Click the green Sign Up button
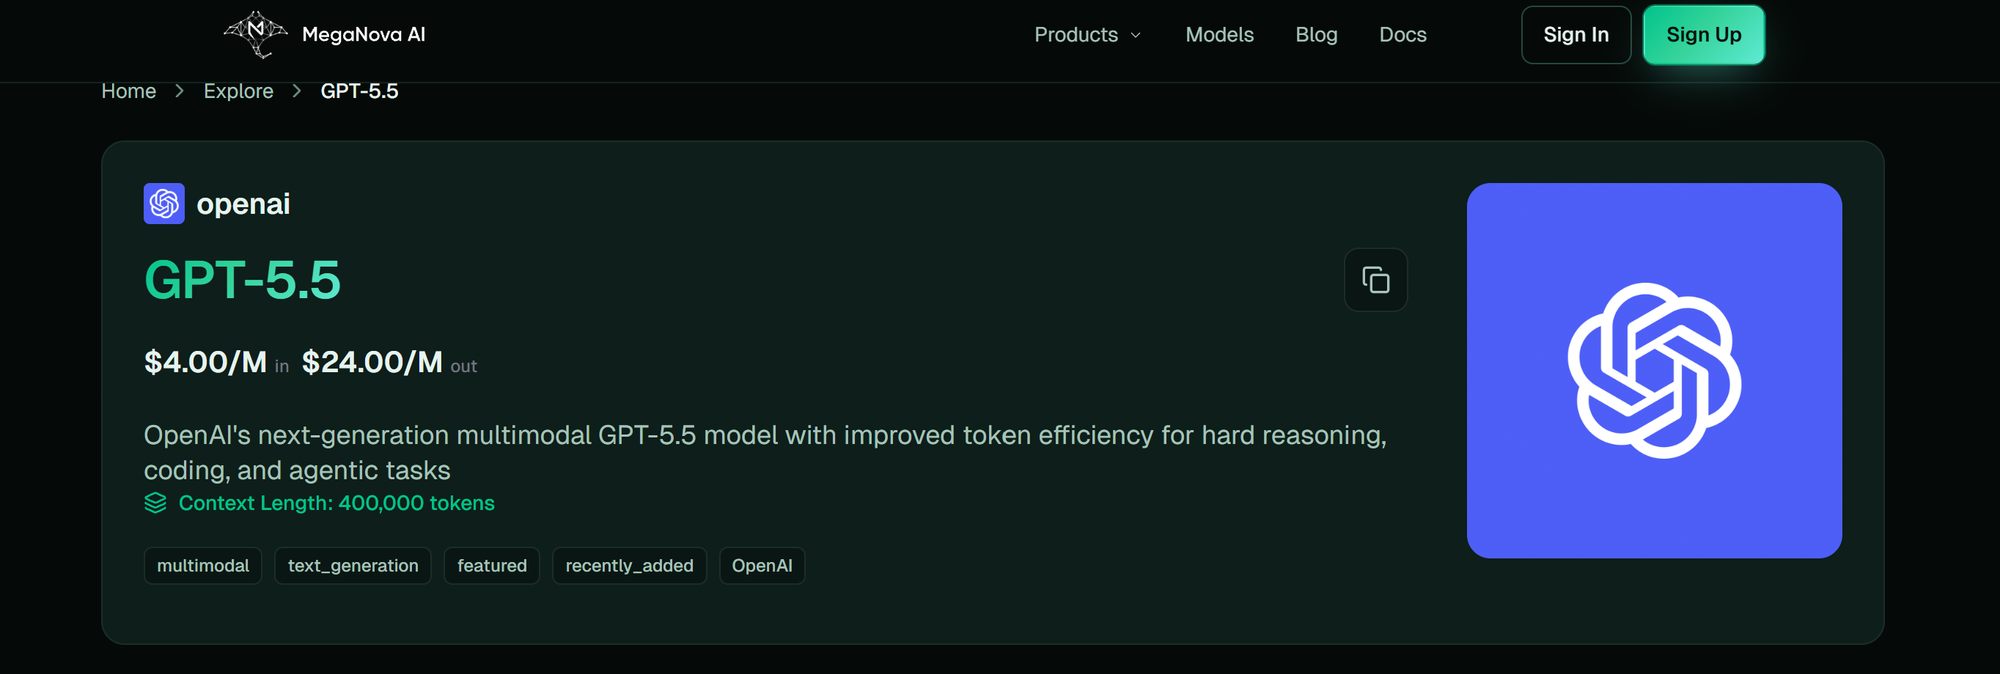The width and height of the screenshot is (2000, 674). pos(1704,35)
